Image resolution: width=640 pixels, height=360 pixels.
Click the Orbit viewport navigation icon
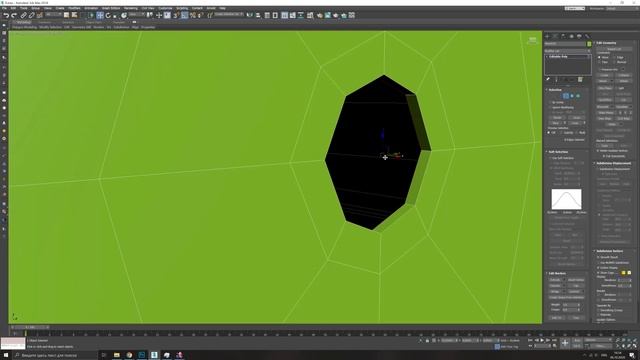(x=629, y=346)
